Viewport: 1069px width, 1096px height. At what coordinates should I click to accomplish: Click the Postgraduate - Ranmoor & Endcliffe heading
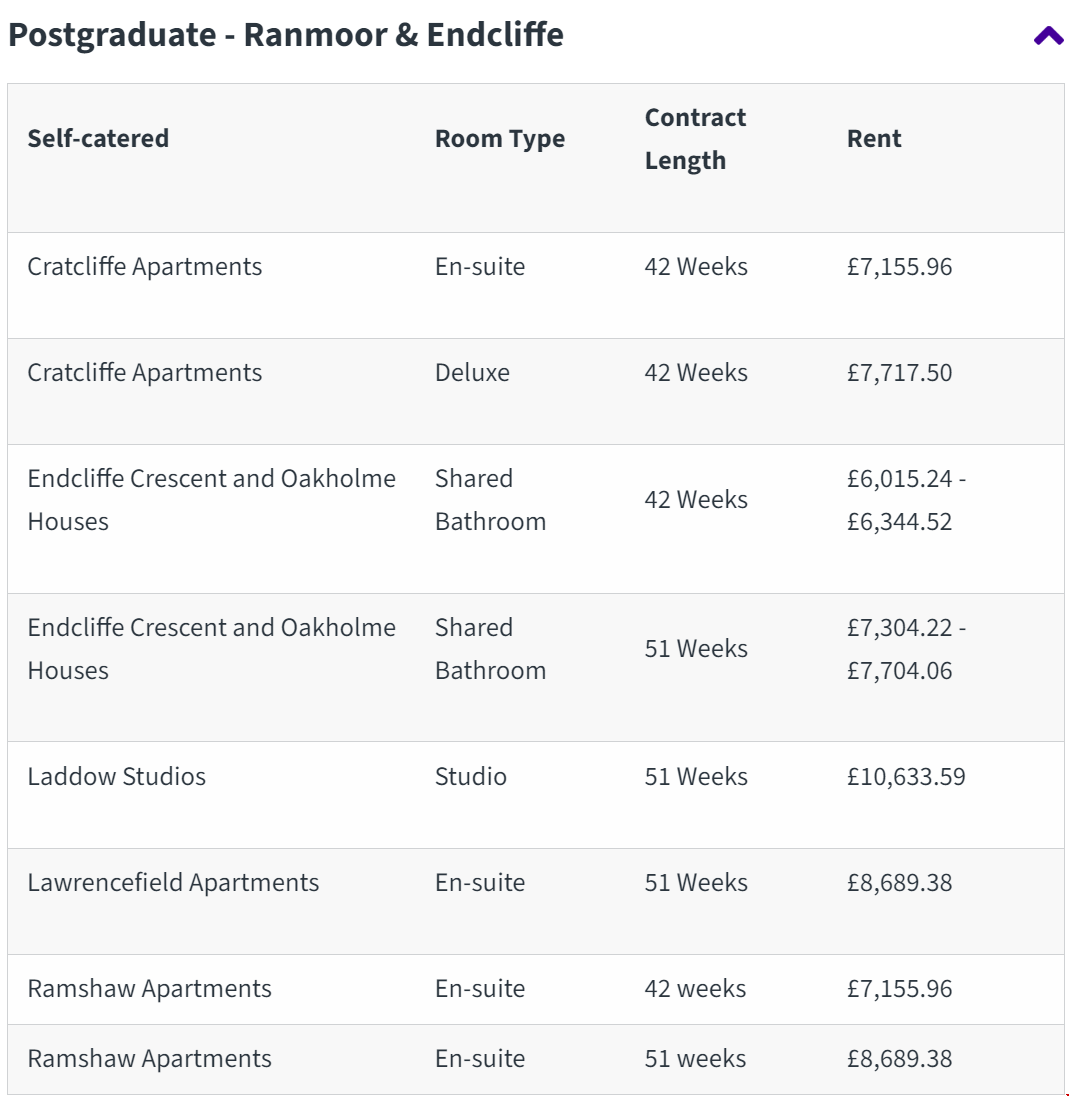pos(285,35)
